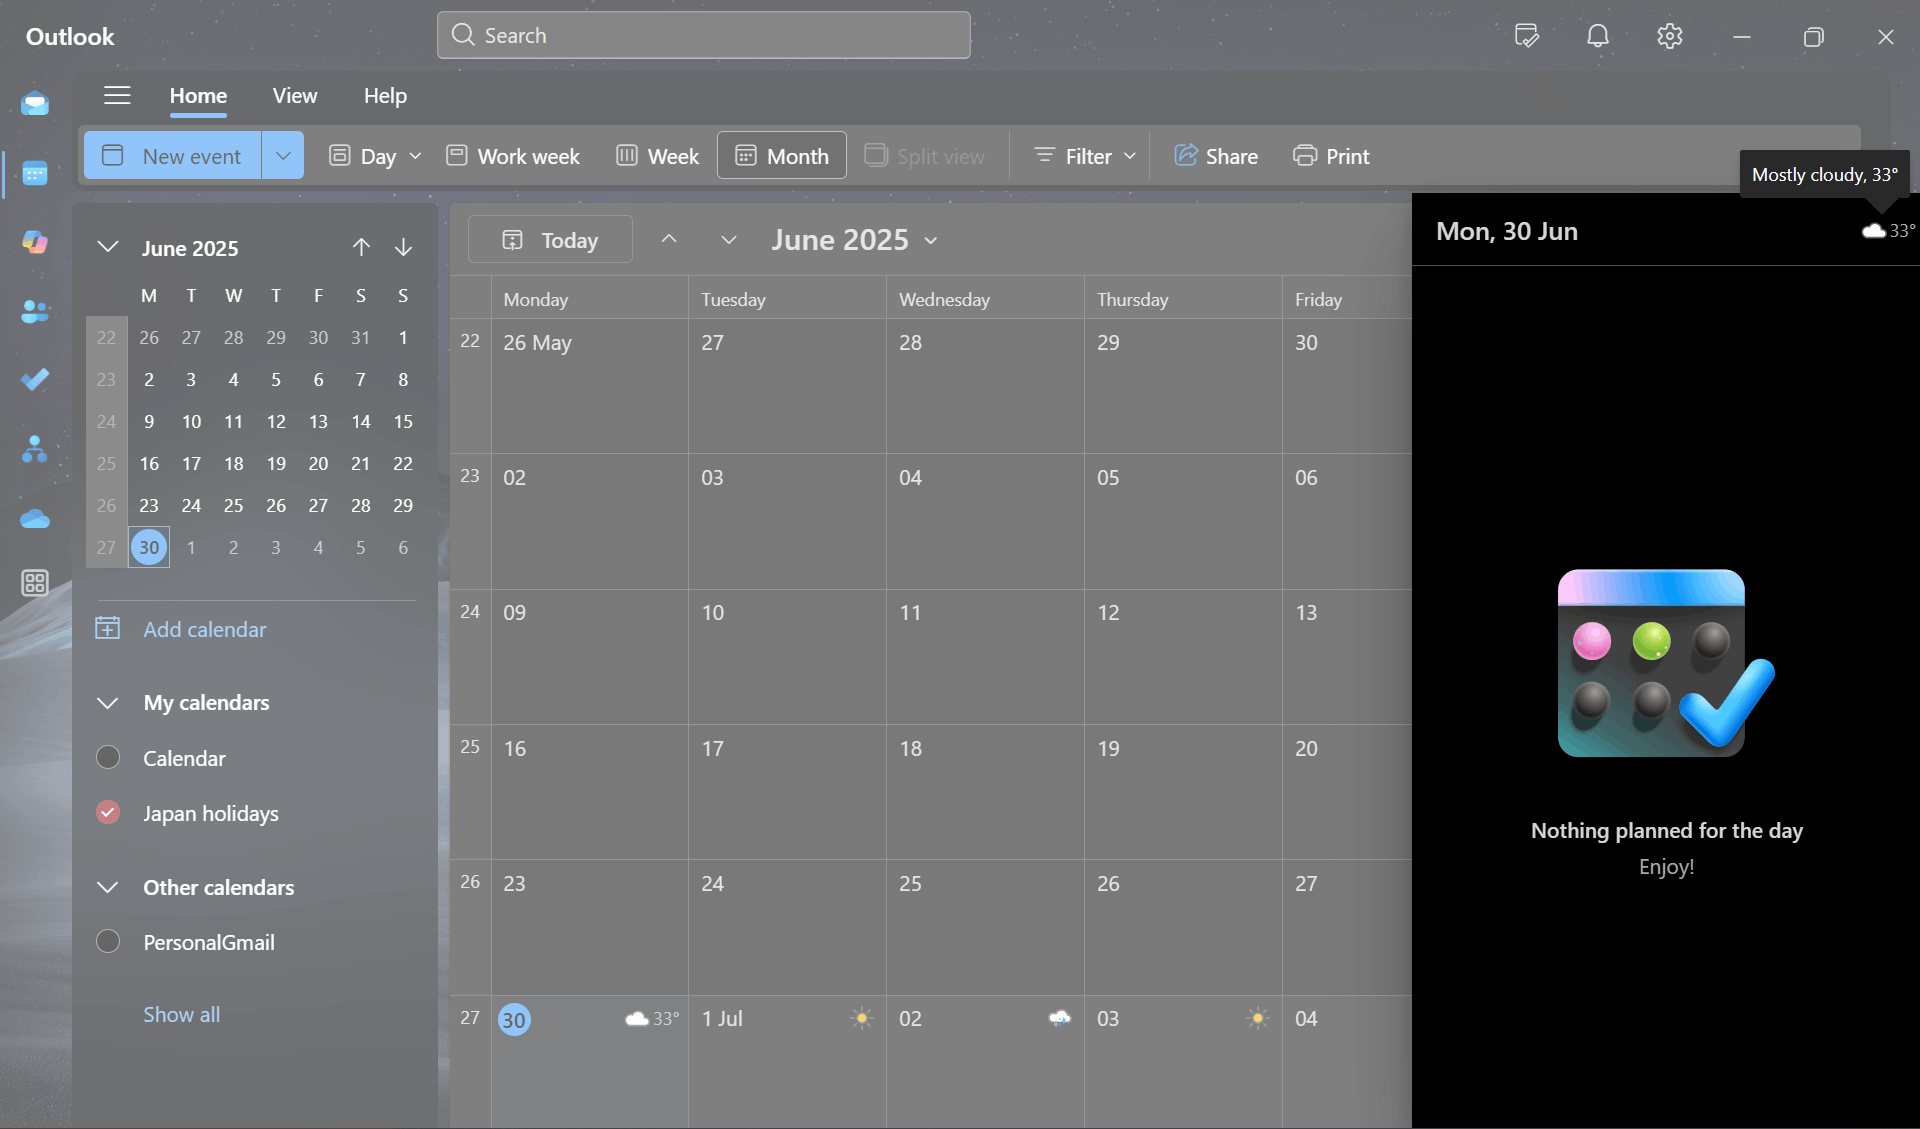Switch to the View tab
Screen dimensions: 1920x1129
[x=293, y=96]
